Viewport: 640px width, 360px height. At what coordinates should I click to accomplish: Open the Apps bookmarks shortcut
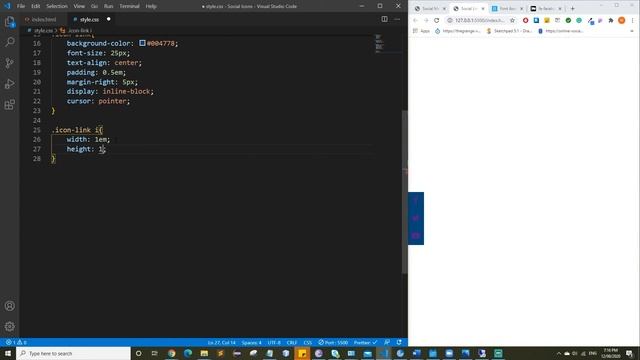422,31
